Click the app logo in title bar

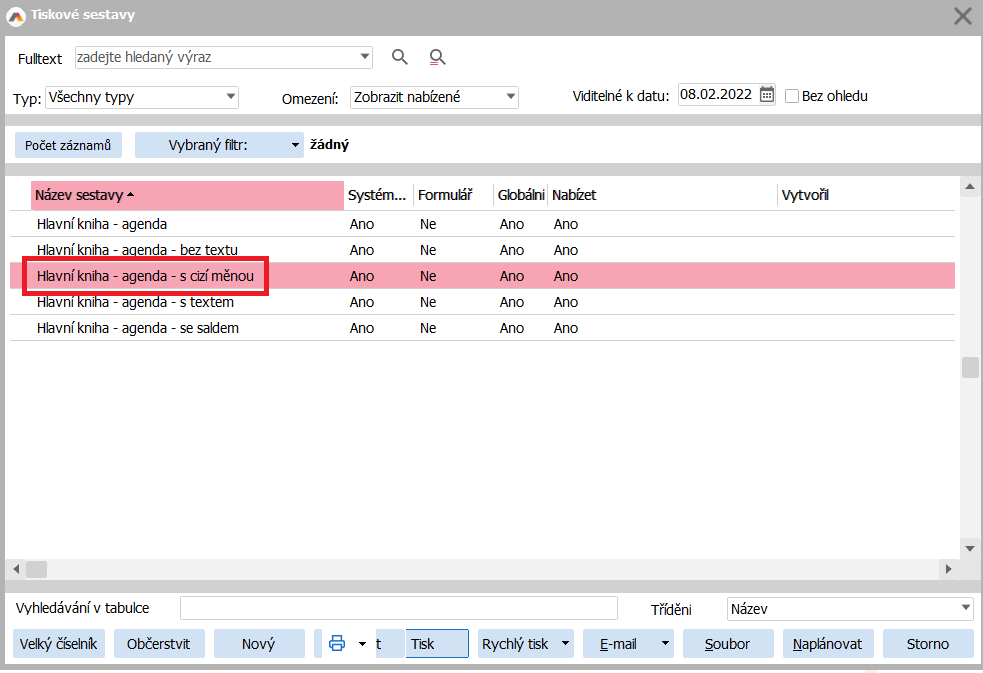click(15, 15)
